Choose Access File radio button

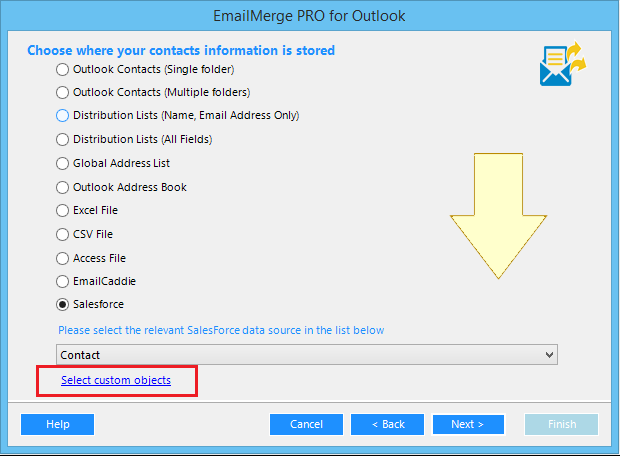[x=63, y=258]
